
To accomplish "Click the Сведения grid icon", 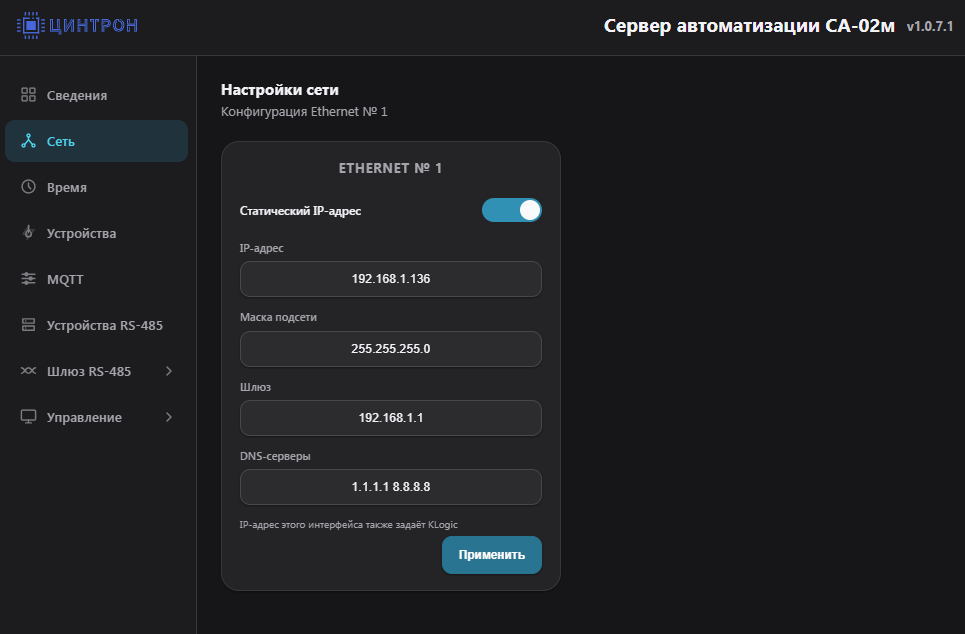I will pyautogui.click(x=28, y=95).
